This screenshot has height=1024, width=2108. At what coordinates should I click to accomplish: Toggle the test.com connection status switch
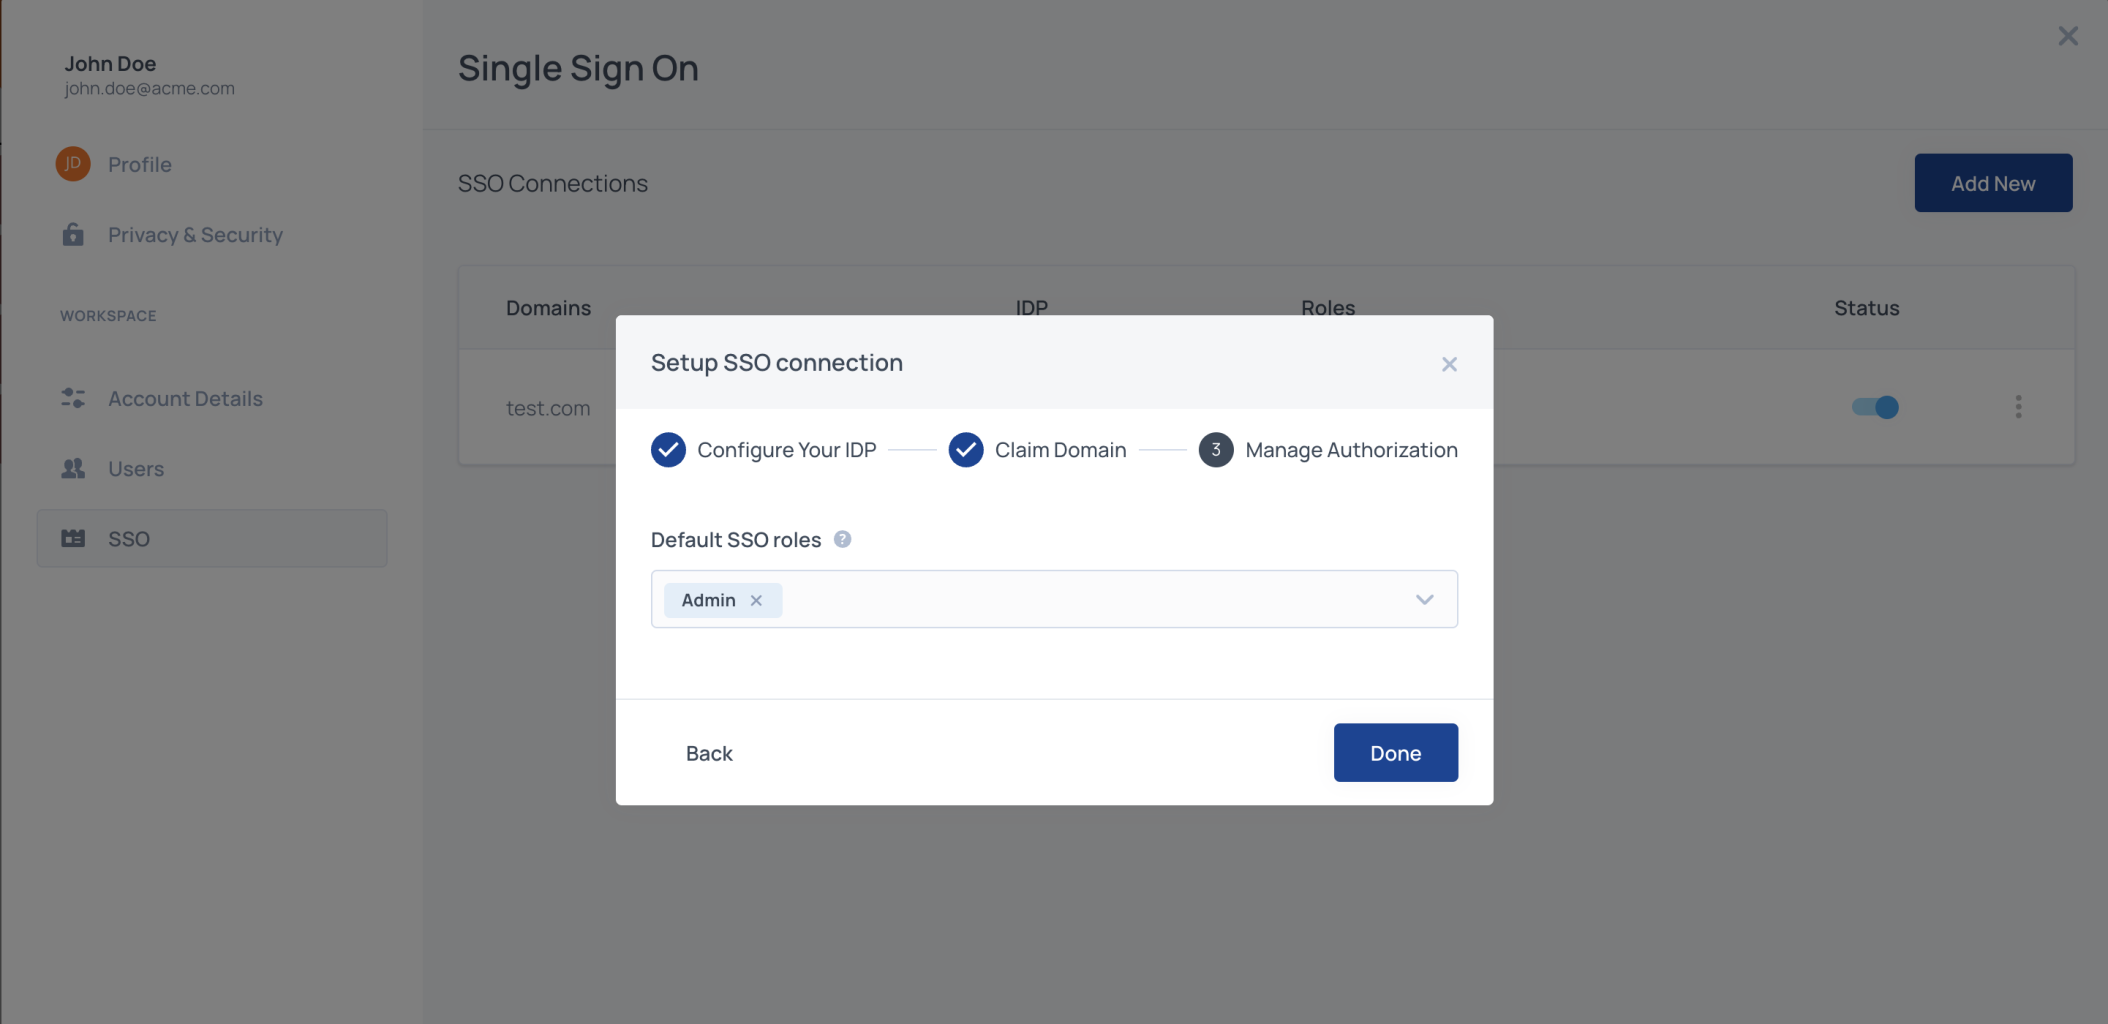pos(1875,407)
